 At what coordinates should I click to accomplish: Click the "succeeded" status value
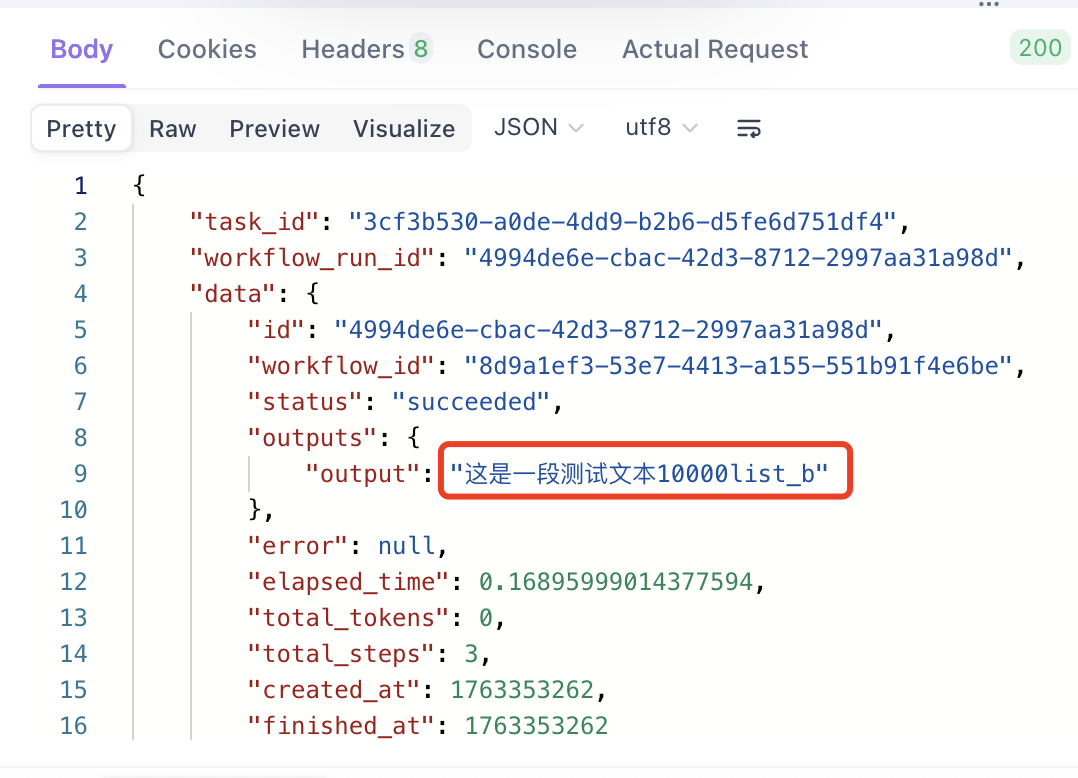tap(470, 402)
